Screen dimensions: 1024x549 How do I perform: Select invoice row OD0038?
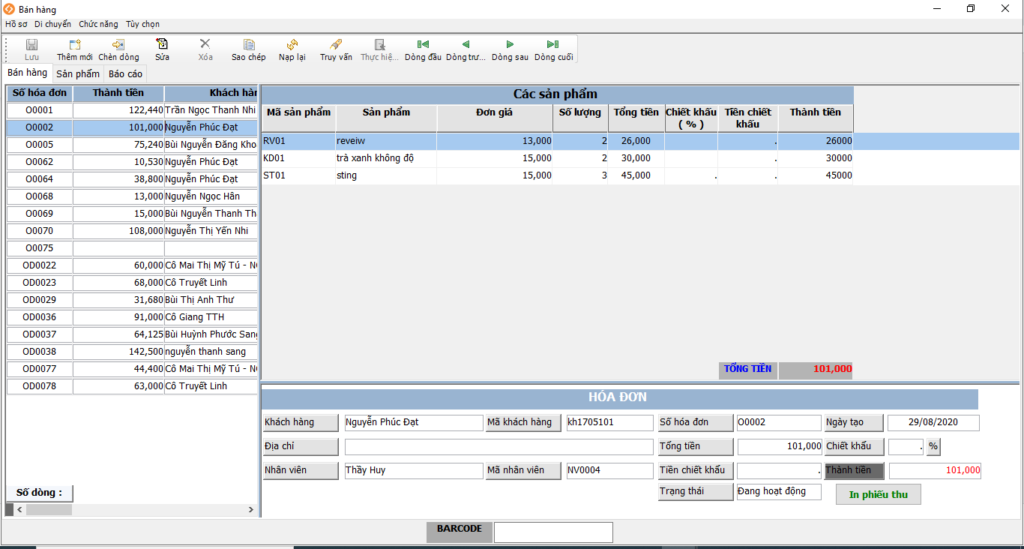[40, 352]
